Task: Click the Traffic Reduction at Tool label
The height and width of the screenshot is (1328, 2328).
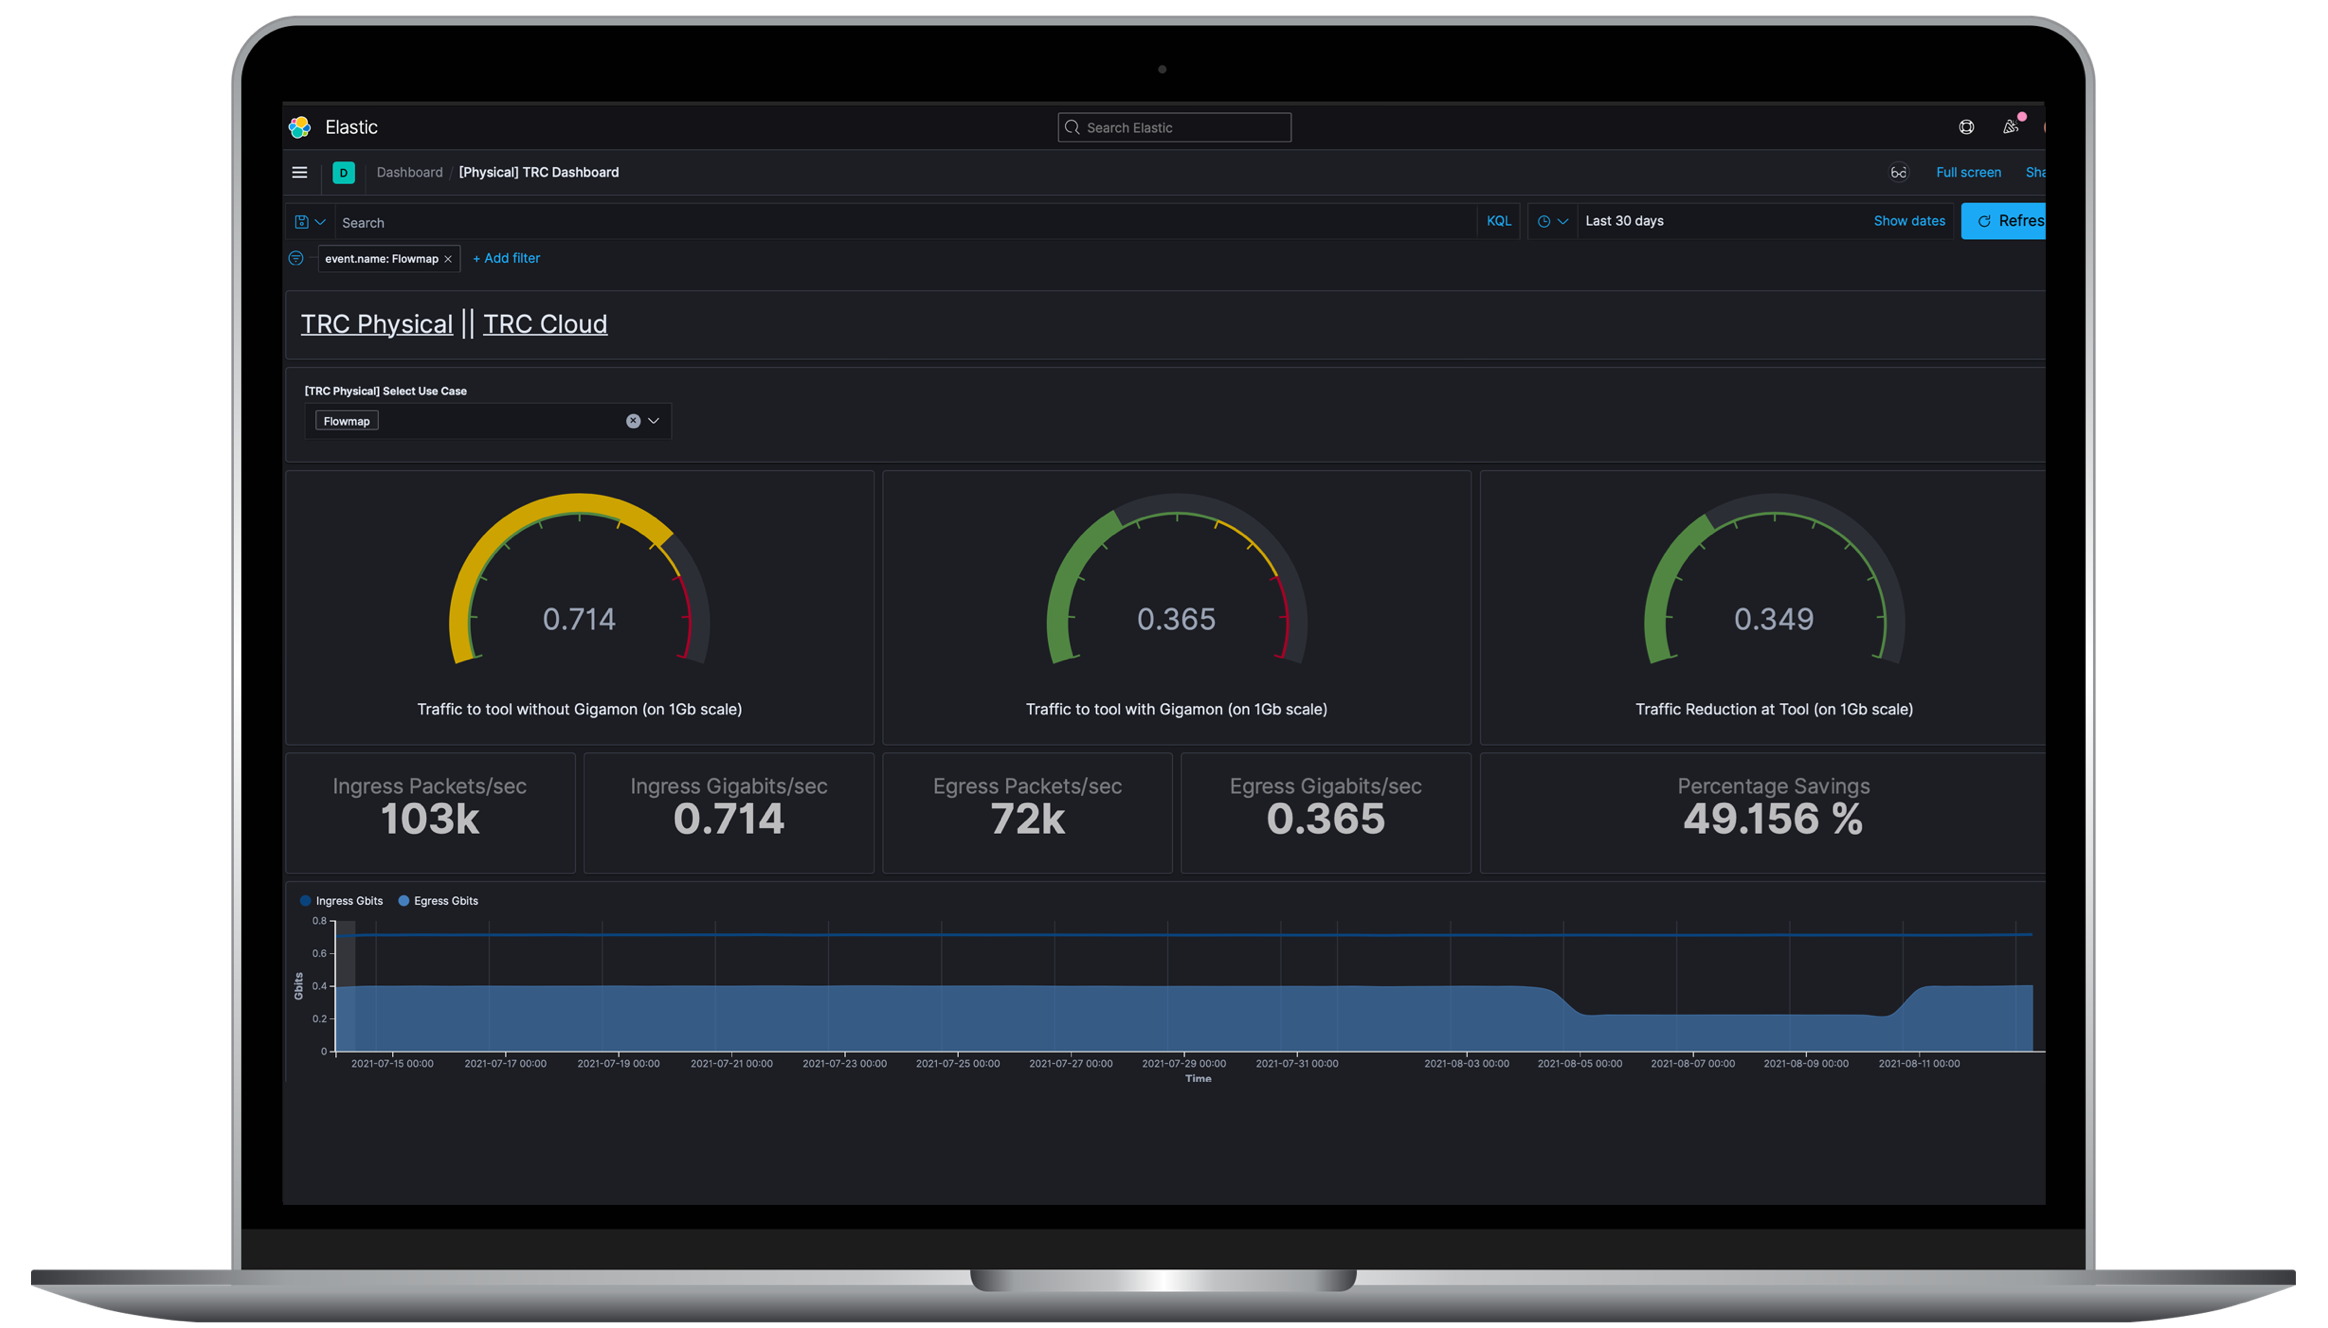Action: pos(1774,709)
